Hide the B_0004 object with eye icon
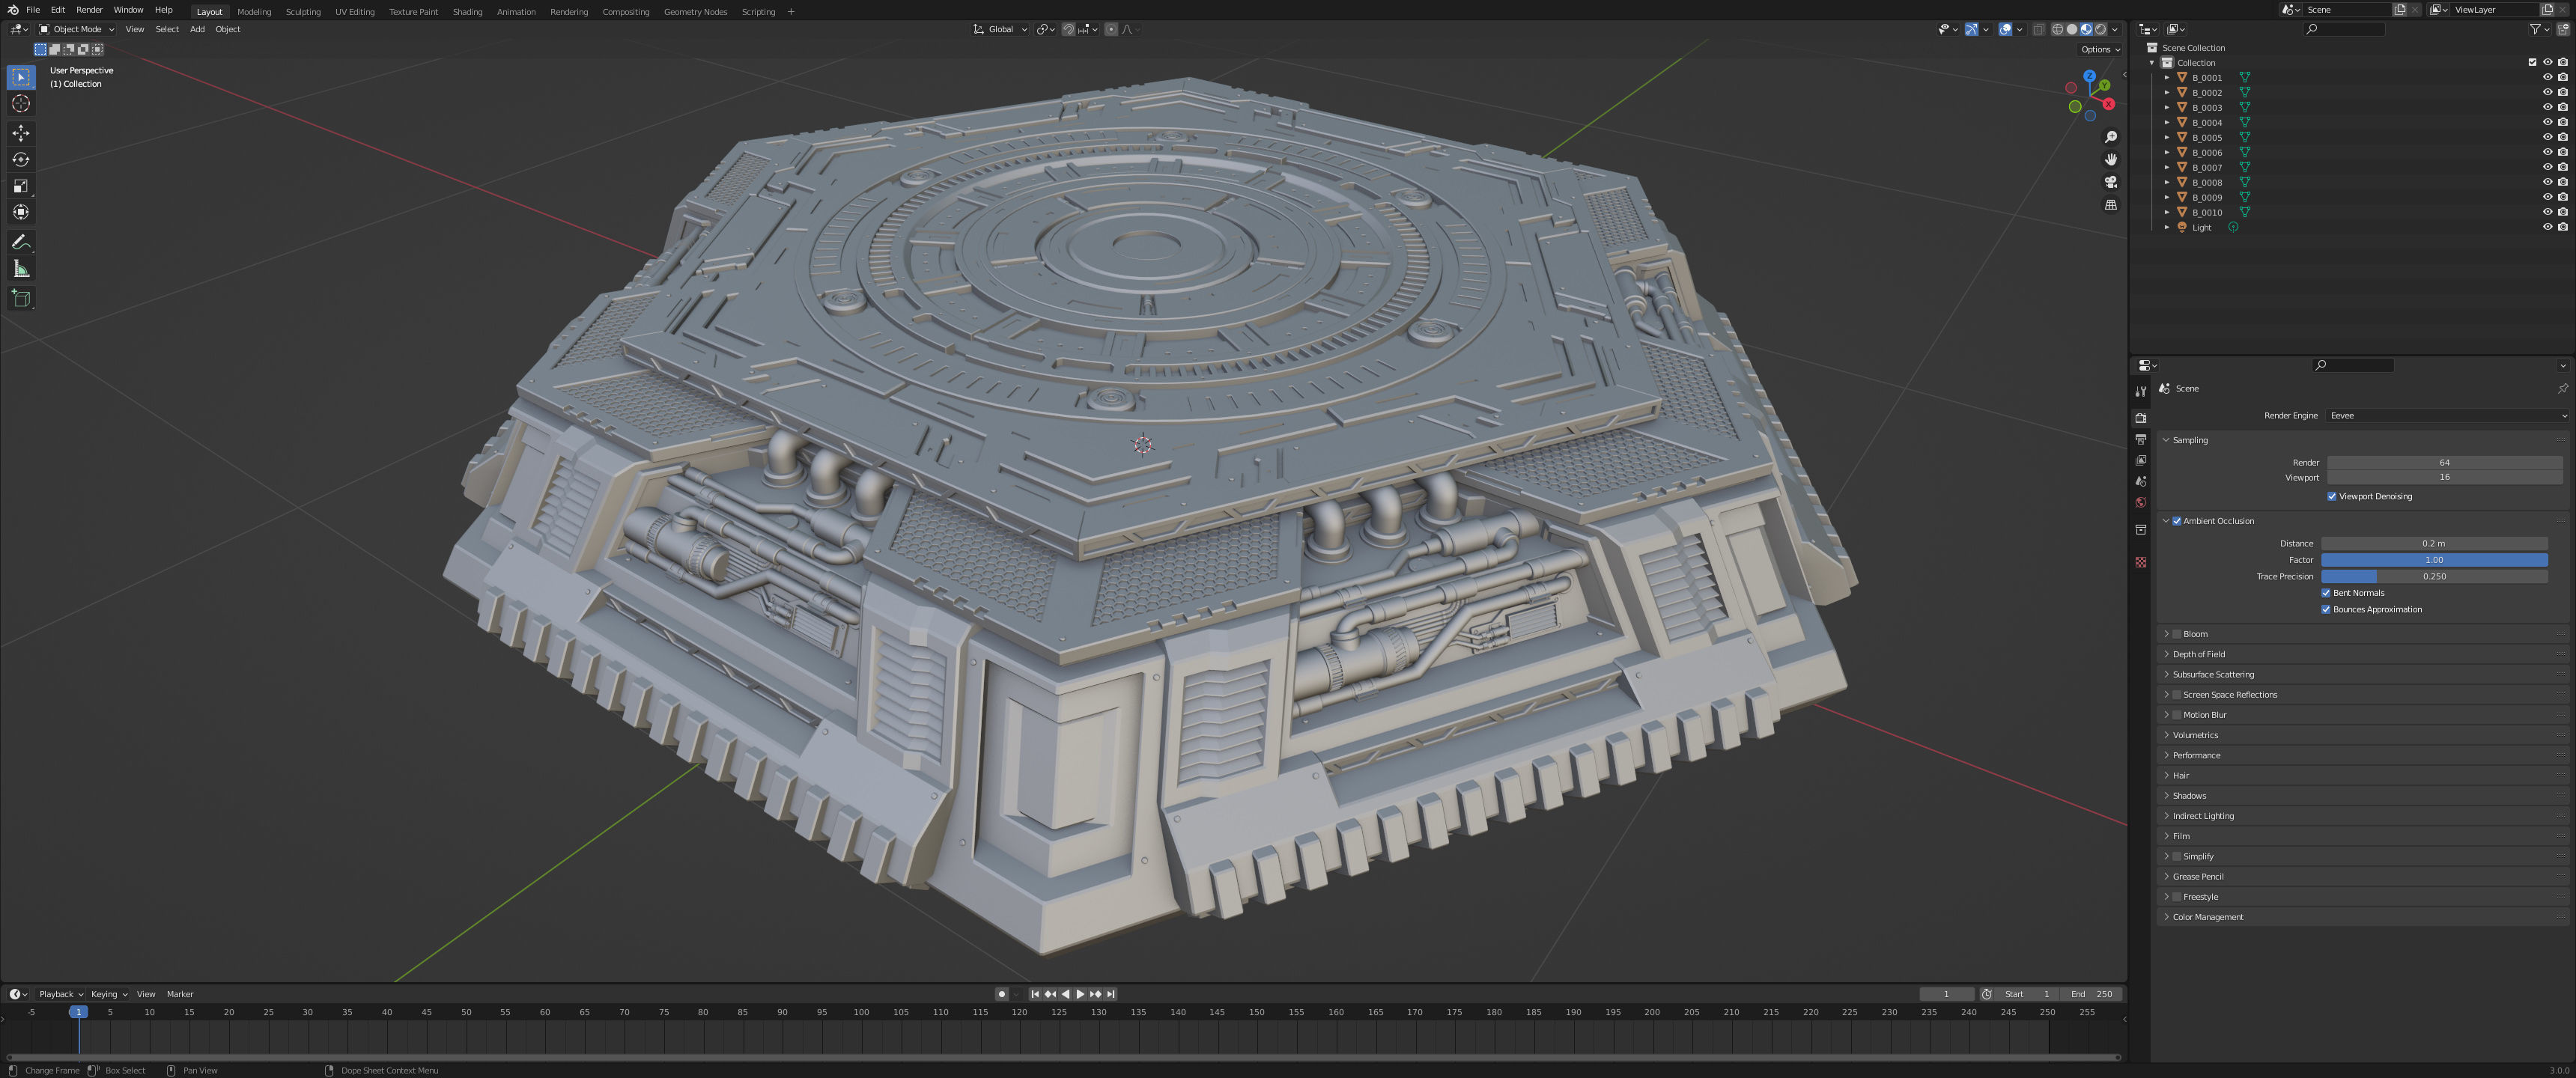Viewport: 2576px width, 1078px height. 2547,122
